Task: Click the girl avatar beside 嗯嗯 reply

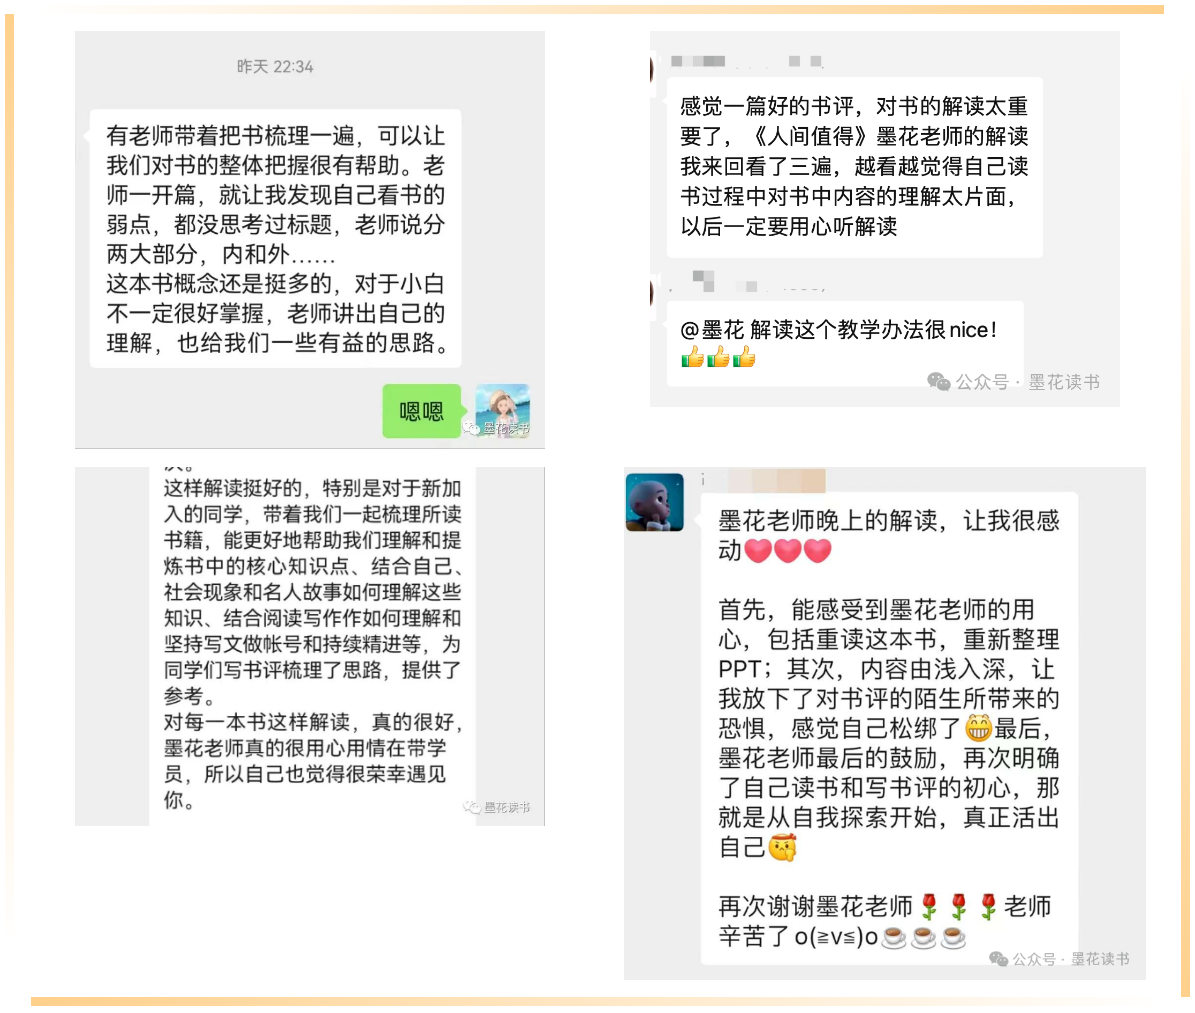Action: 502,410
